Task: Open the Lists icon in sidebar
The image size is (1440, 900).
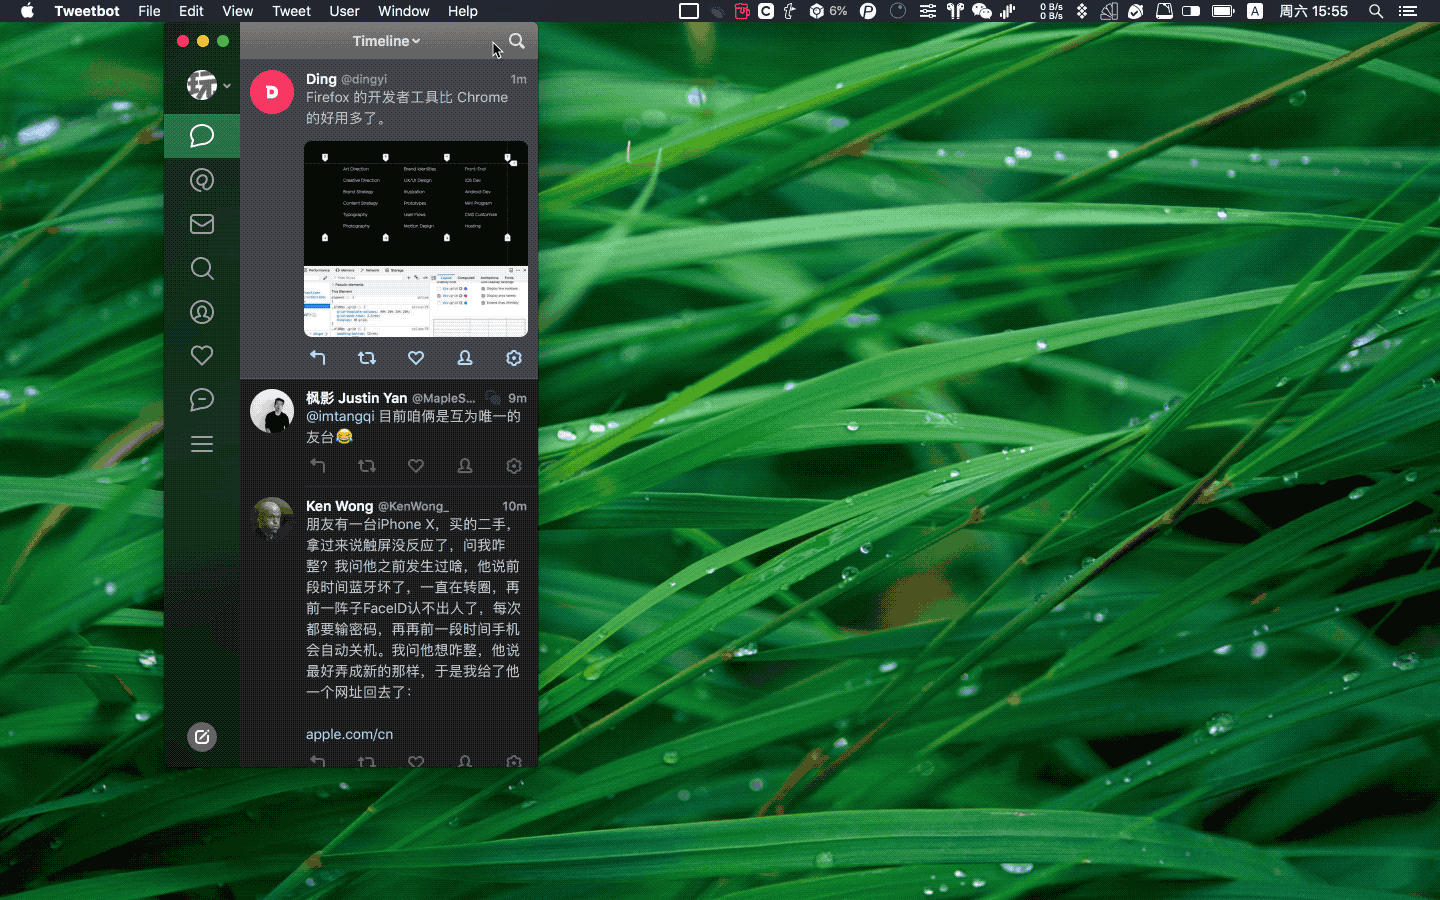Action: point(202,444)
